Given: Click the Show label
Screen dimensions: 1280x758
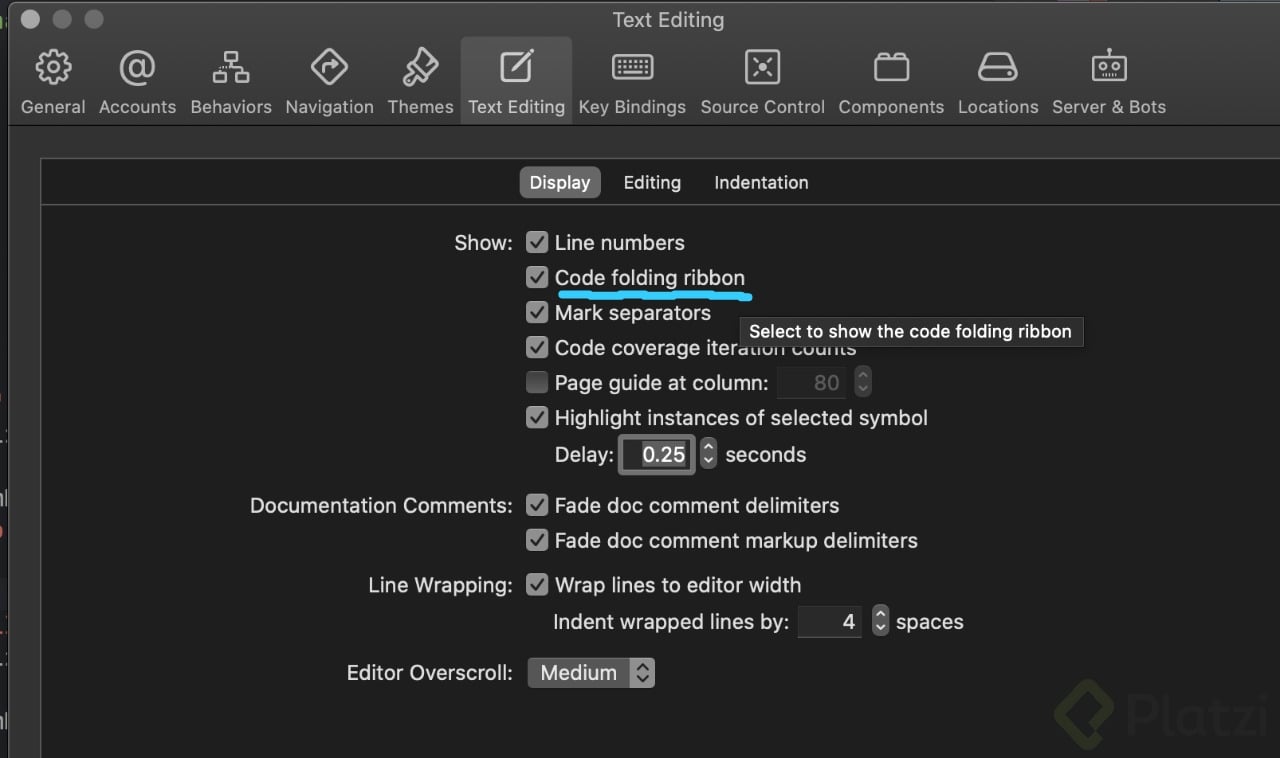Looking at the screenshot, I should click(x=483, y=243).
